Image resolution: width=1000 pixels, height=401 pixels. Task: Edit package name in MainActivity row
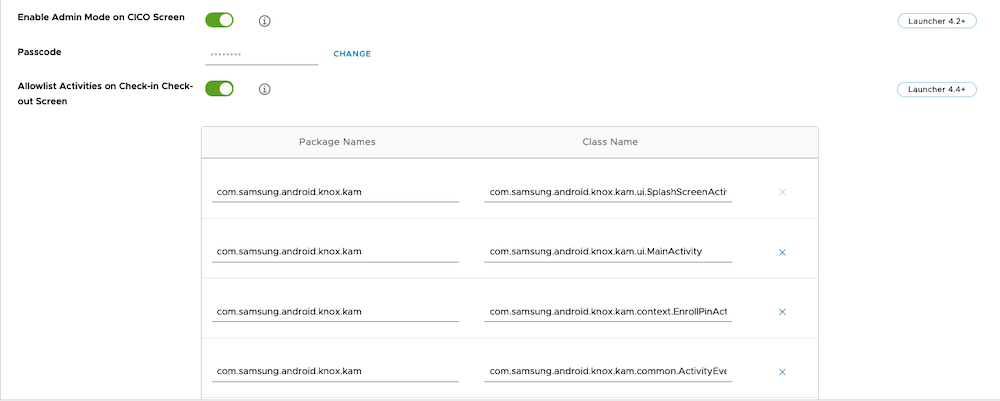pyautogui.click(x=335, y=251)
